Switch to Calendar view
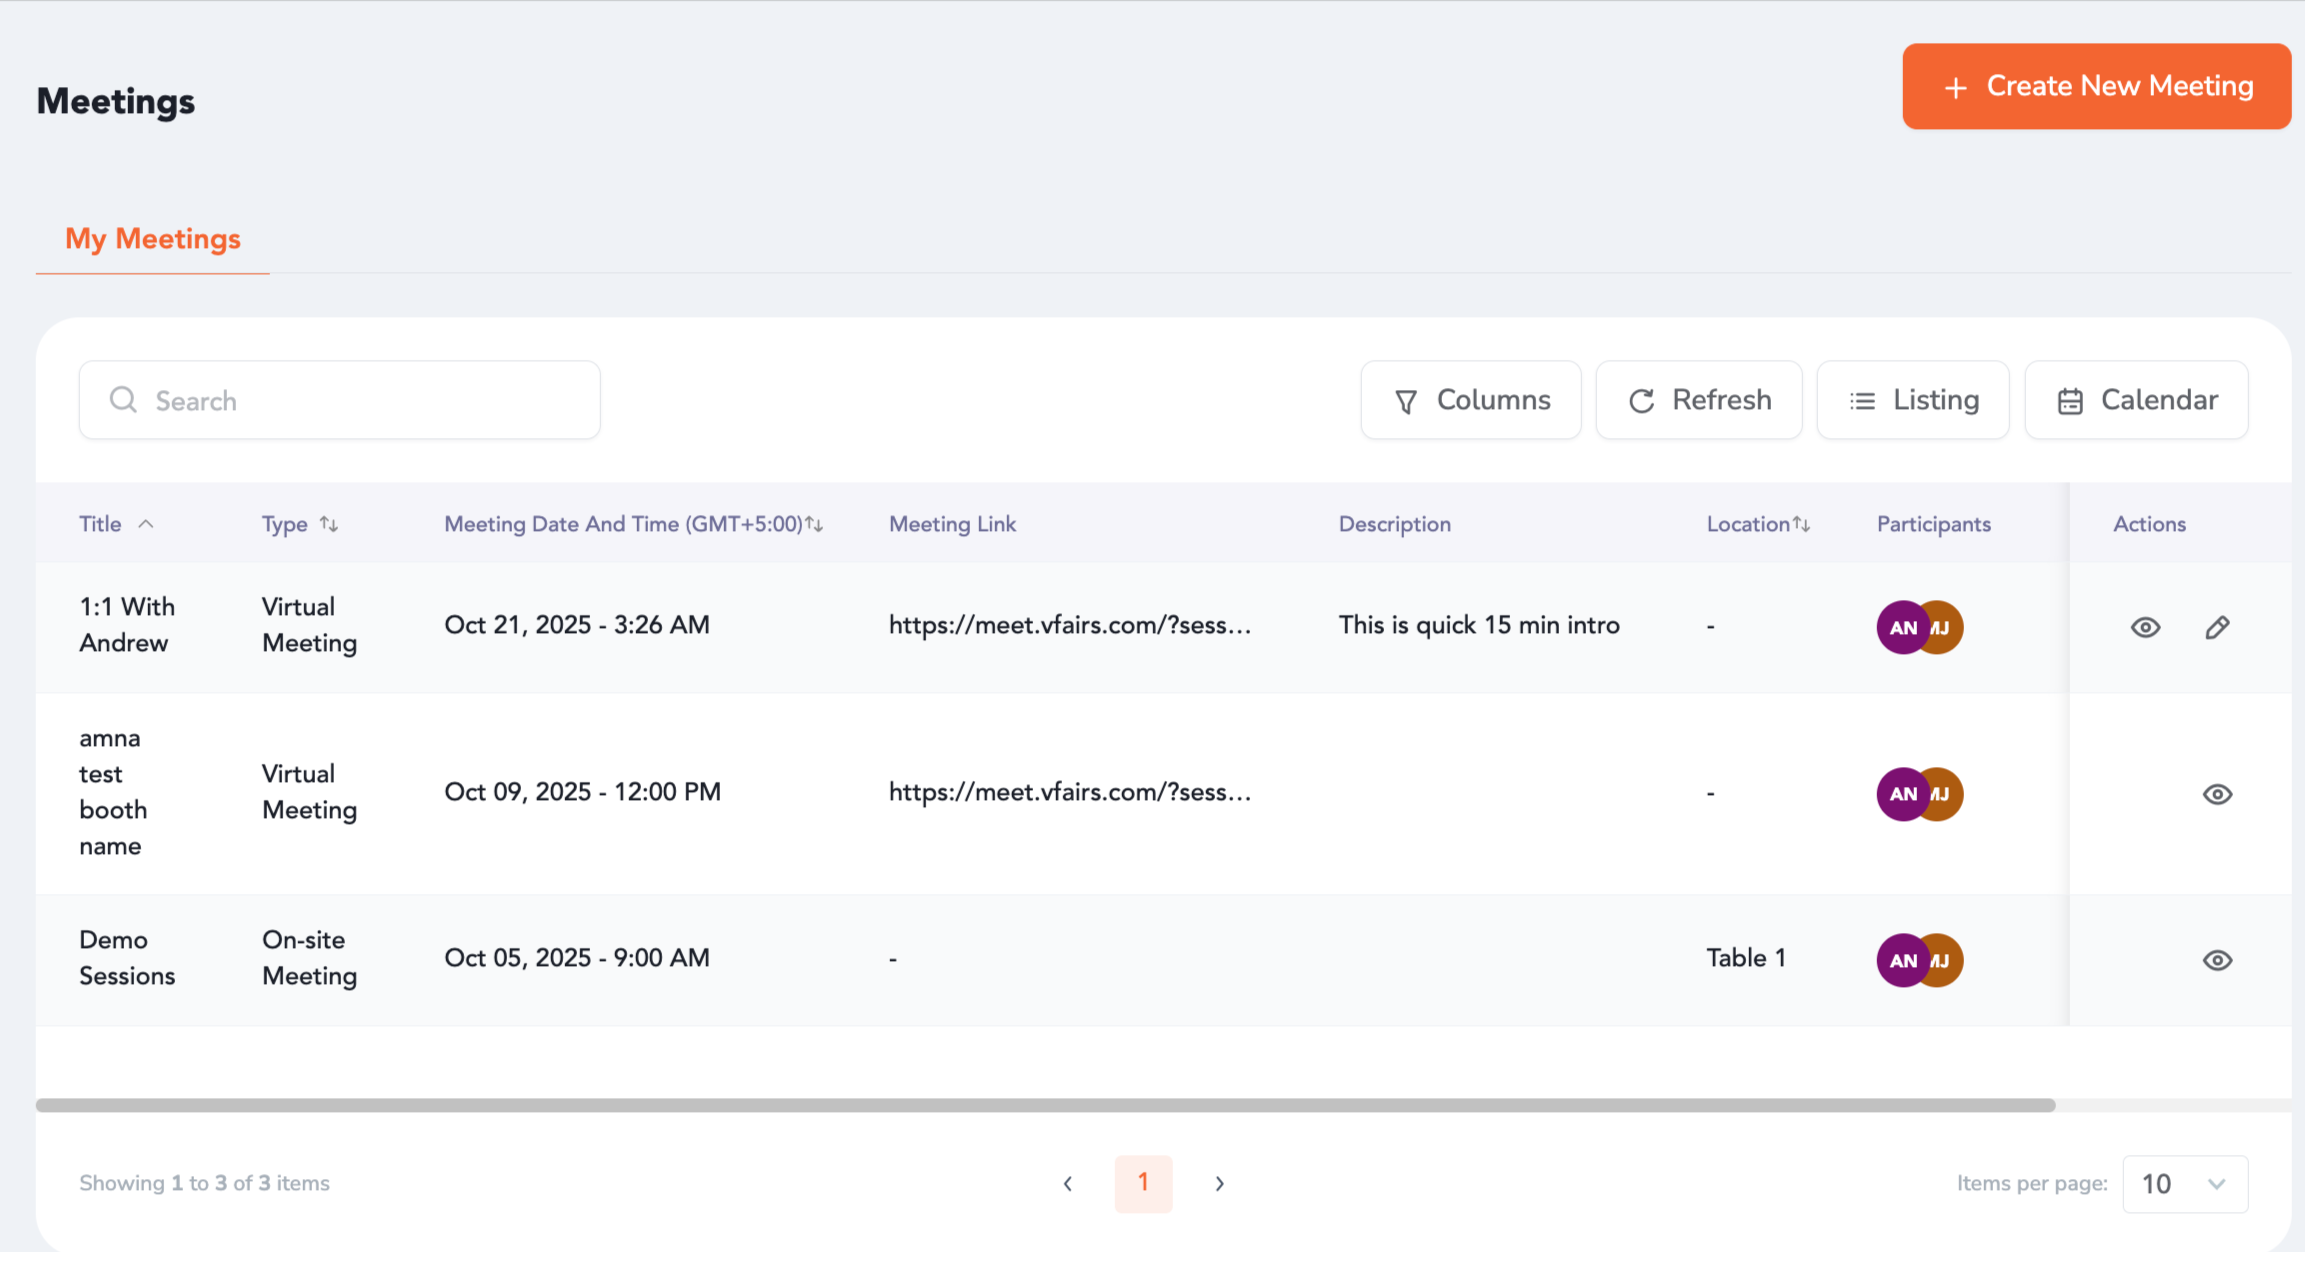This screenshot has width=2305, height=1276. (2136, 400)
